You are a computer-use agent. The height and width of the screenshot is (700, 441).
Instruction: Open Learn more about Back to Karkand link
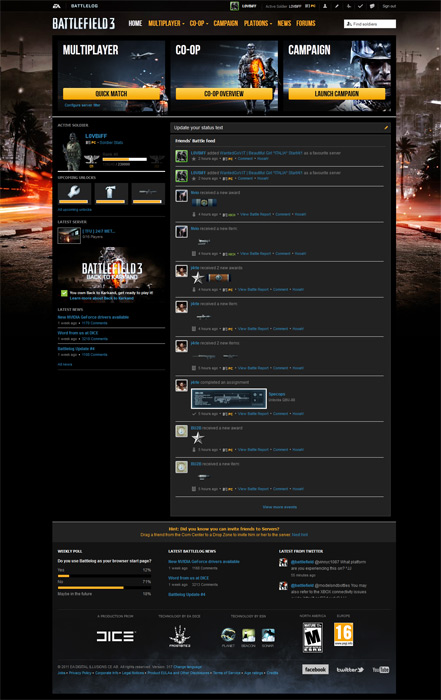pyautogui.click(x=101, y=298)
